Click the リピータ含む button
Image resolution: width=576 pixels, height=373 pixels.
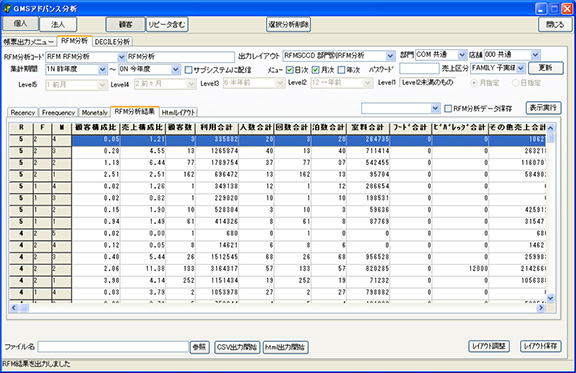[167, 25]
